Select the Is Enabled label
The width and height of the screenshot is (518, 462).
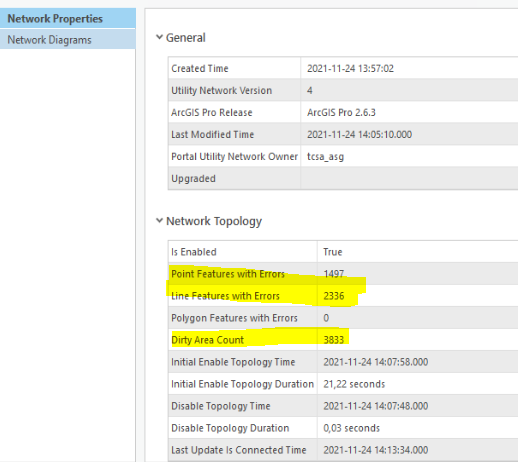tap(194, 252)
